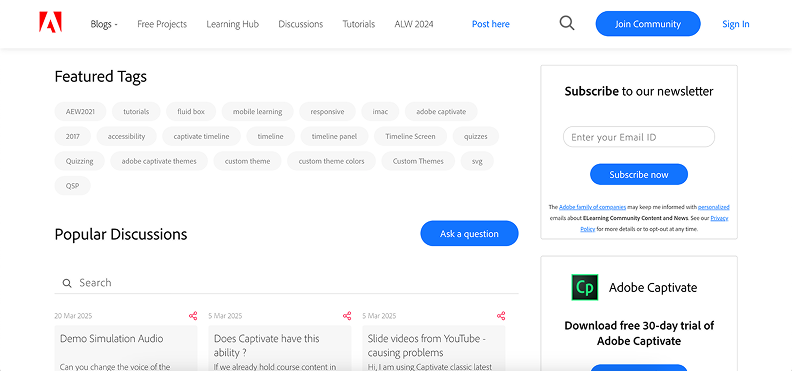The image size is (792, 371).
Task: Click the Subscribe now button
Action: coord(639,175)
